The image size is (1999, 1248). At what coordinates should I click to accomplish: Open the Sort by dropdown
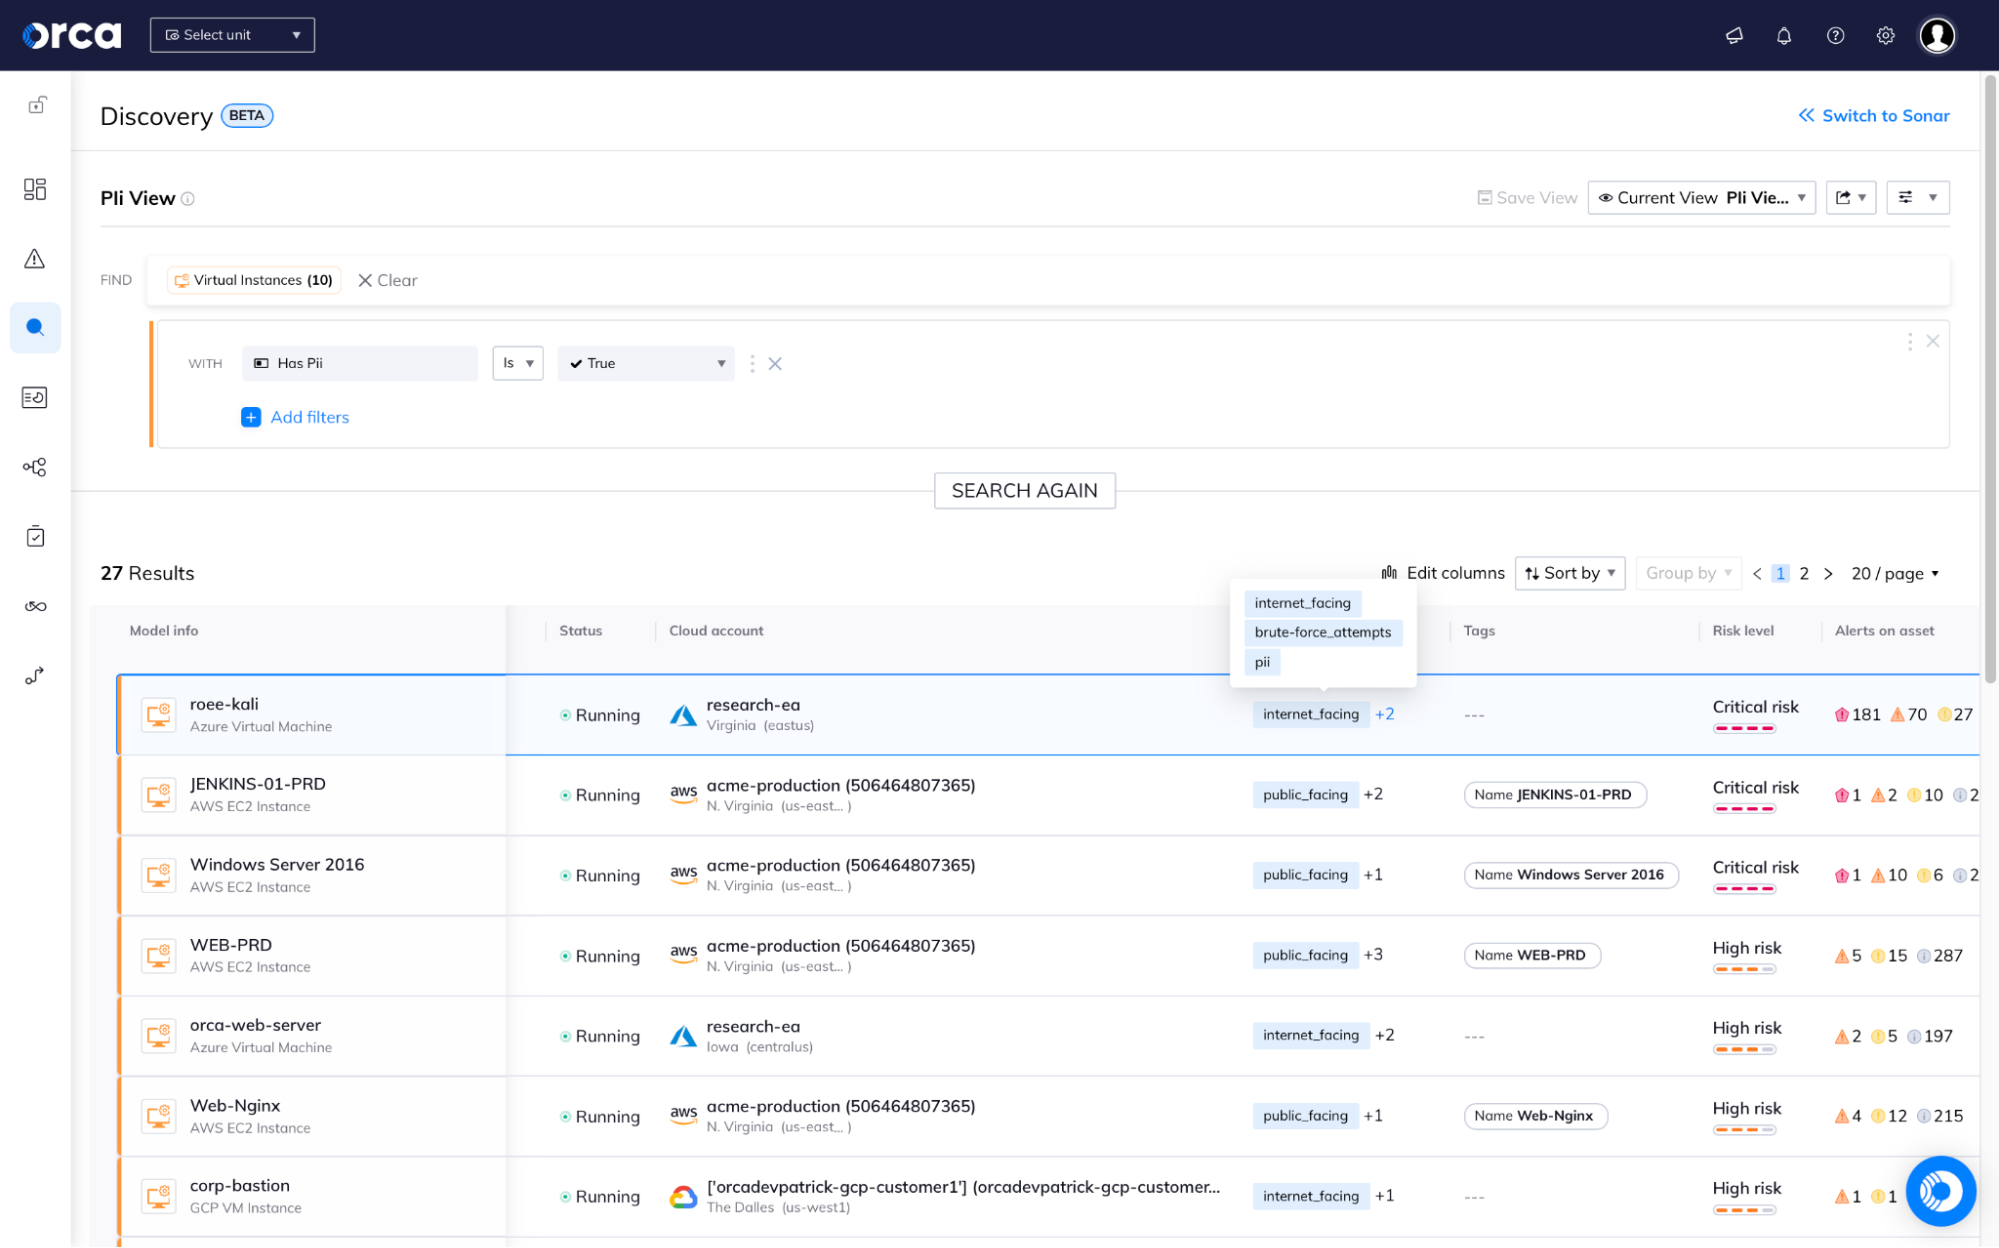[x=1569, y=573]
